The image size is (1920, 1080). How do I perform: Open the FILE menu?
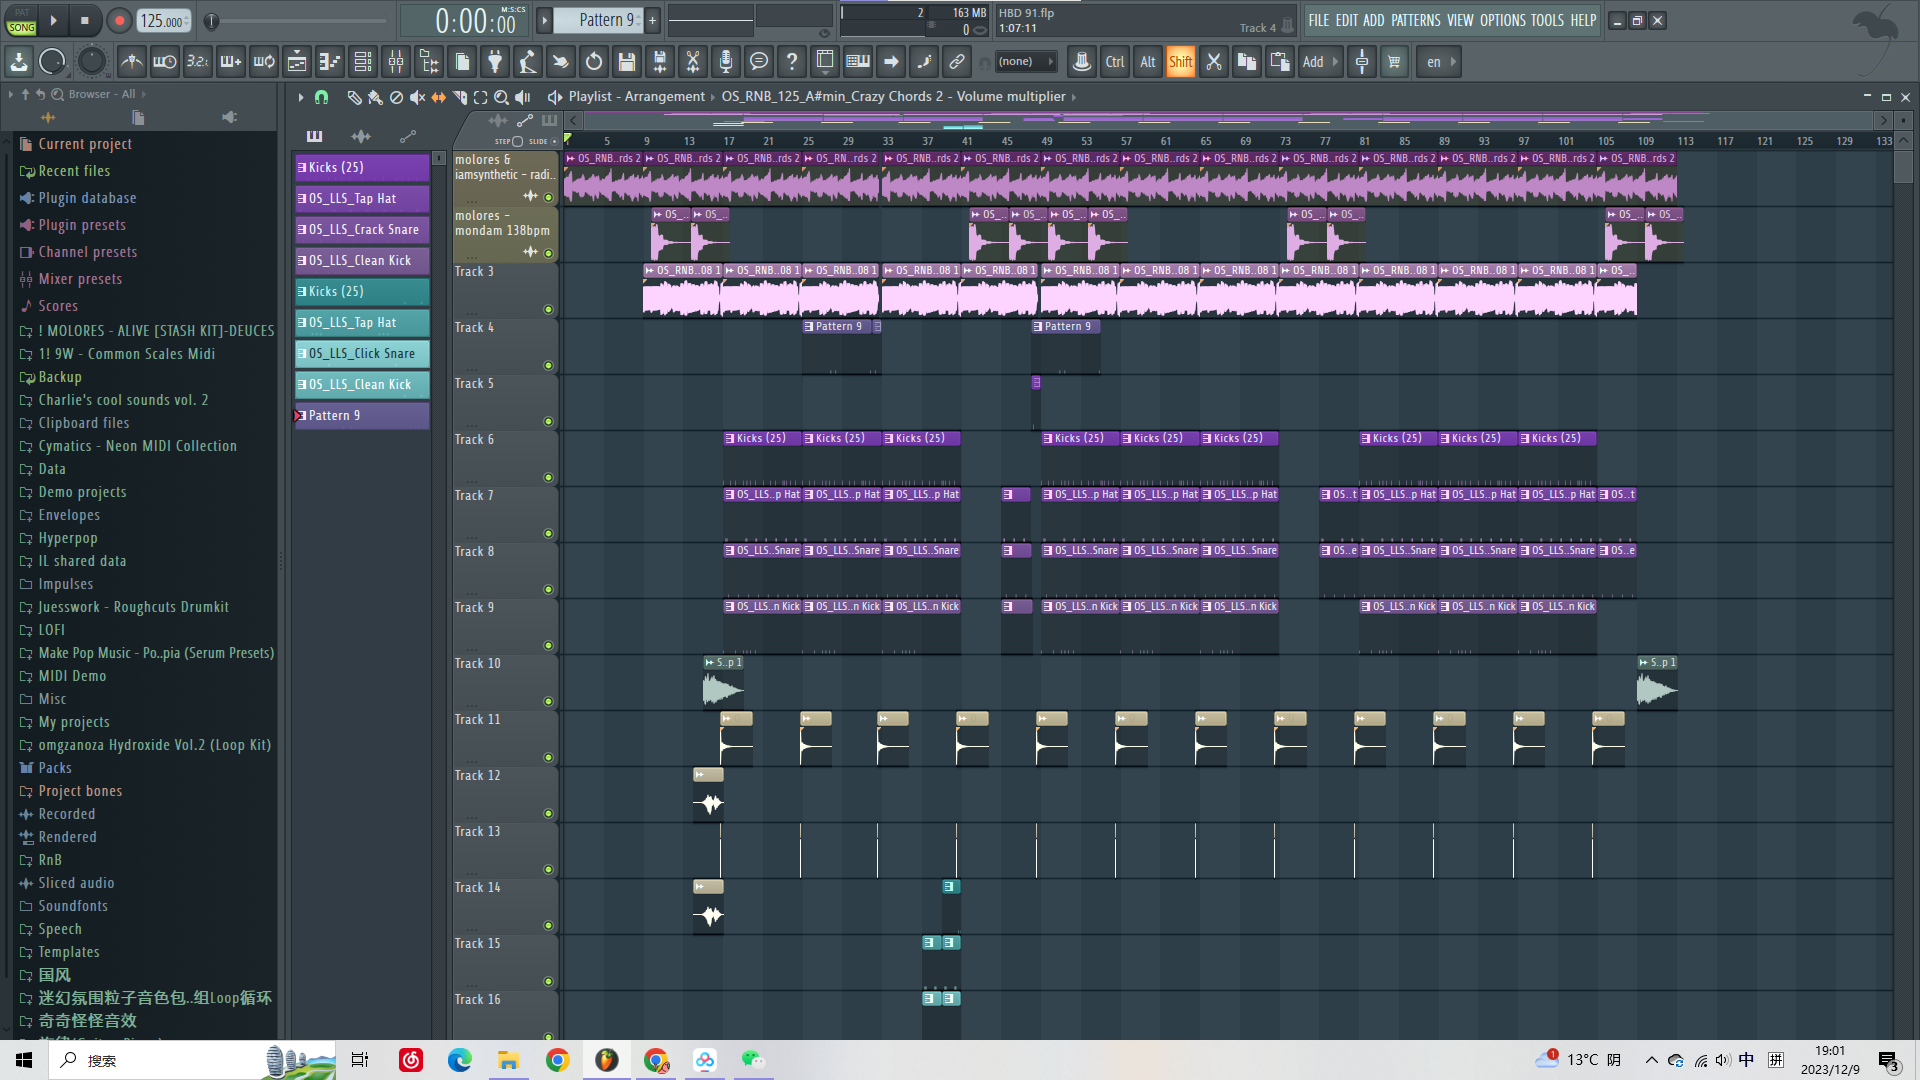click(x=1319, y=20)
